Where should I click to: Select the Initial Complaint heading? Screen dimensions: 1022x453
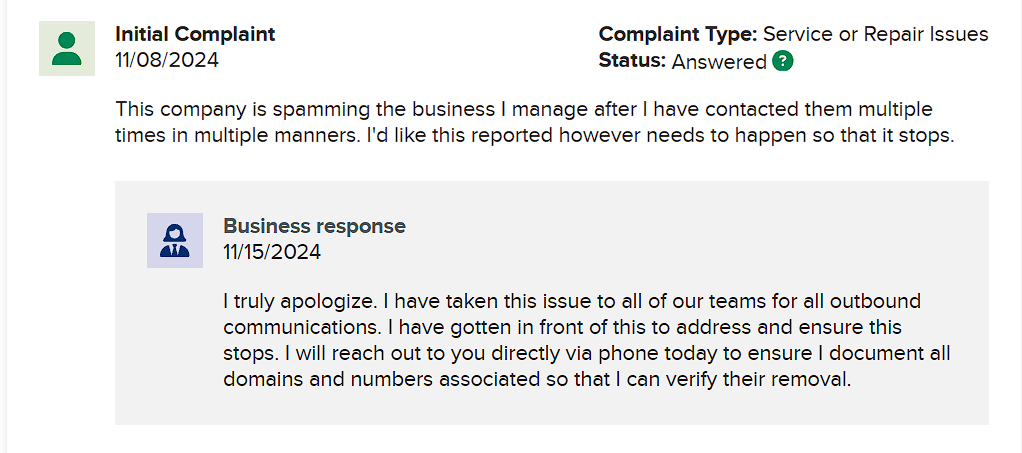click(196, 34)
